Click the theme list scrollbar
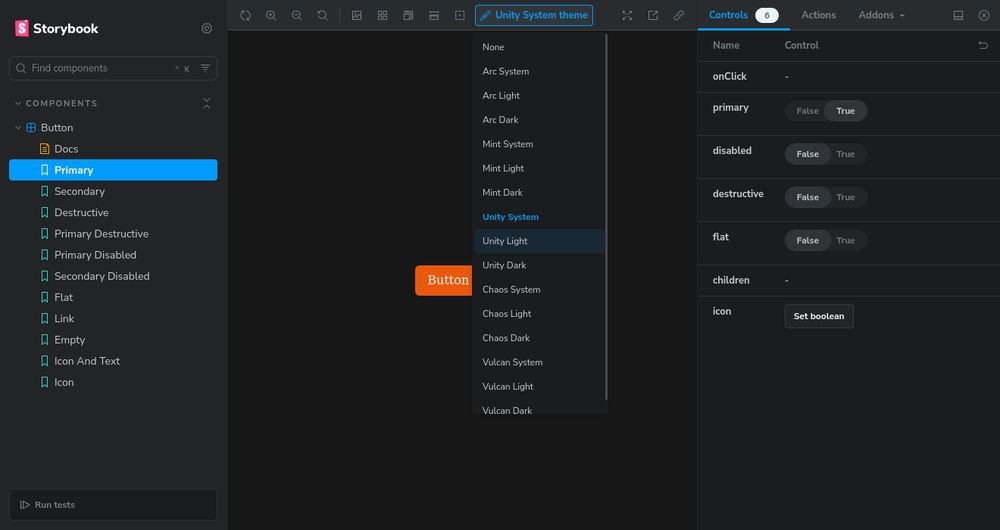The width and height of the screenshot is (1000, 530). coord(606,217)
